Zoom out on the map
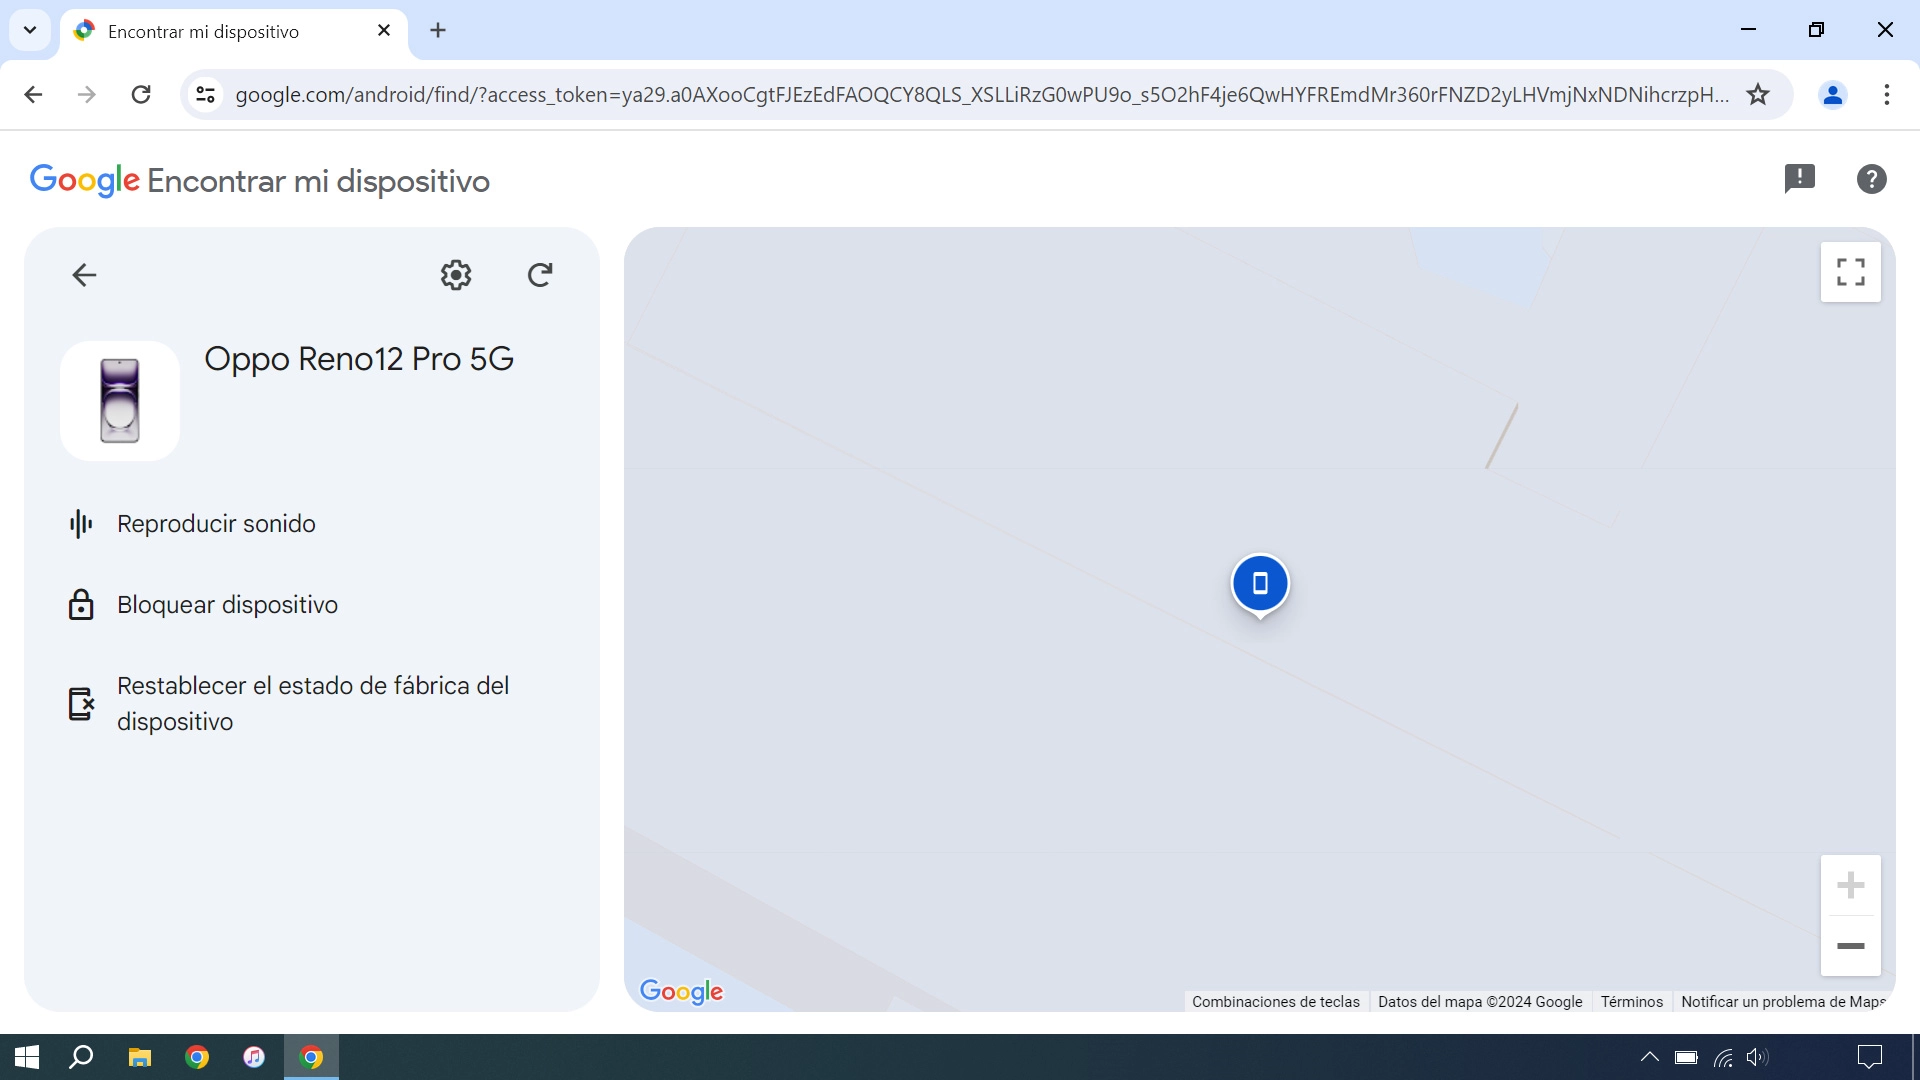Image resolution: width=1920 pixels, height=1080 pixels. 1850,946
